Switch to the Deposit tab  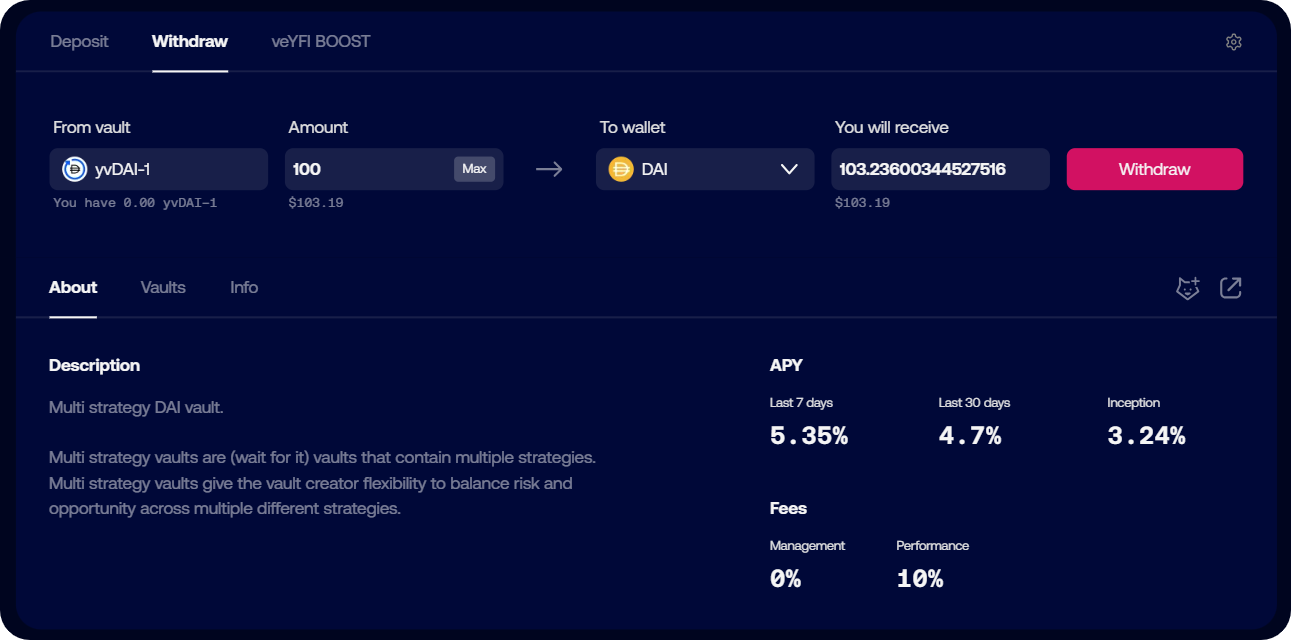point(79,42)
